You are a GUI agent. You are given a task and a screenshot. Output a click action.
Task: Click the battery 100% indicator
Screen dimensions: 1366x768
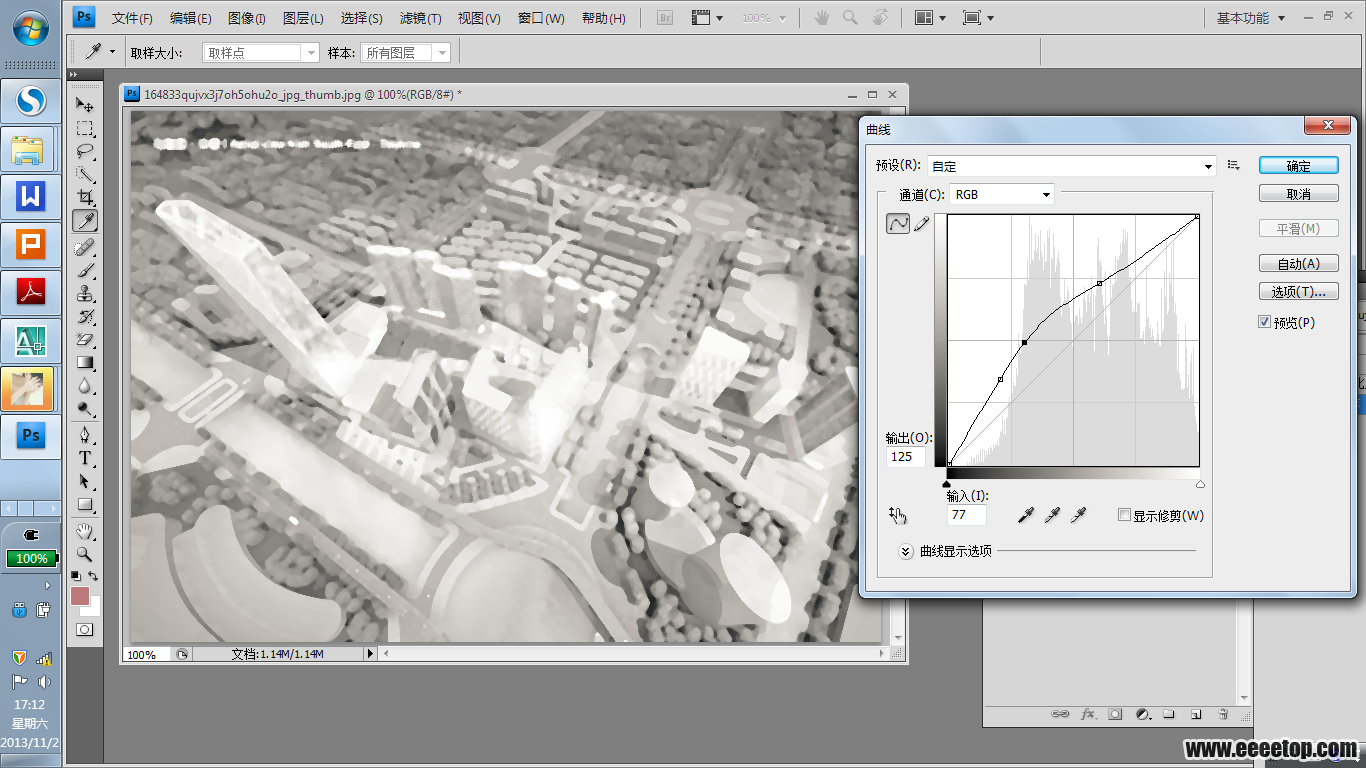[32, 558]
